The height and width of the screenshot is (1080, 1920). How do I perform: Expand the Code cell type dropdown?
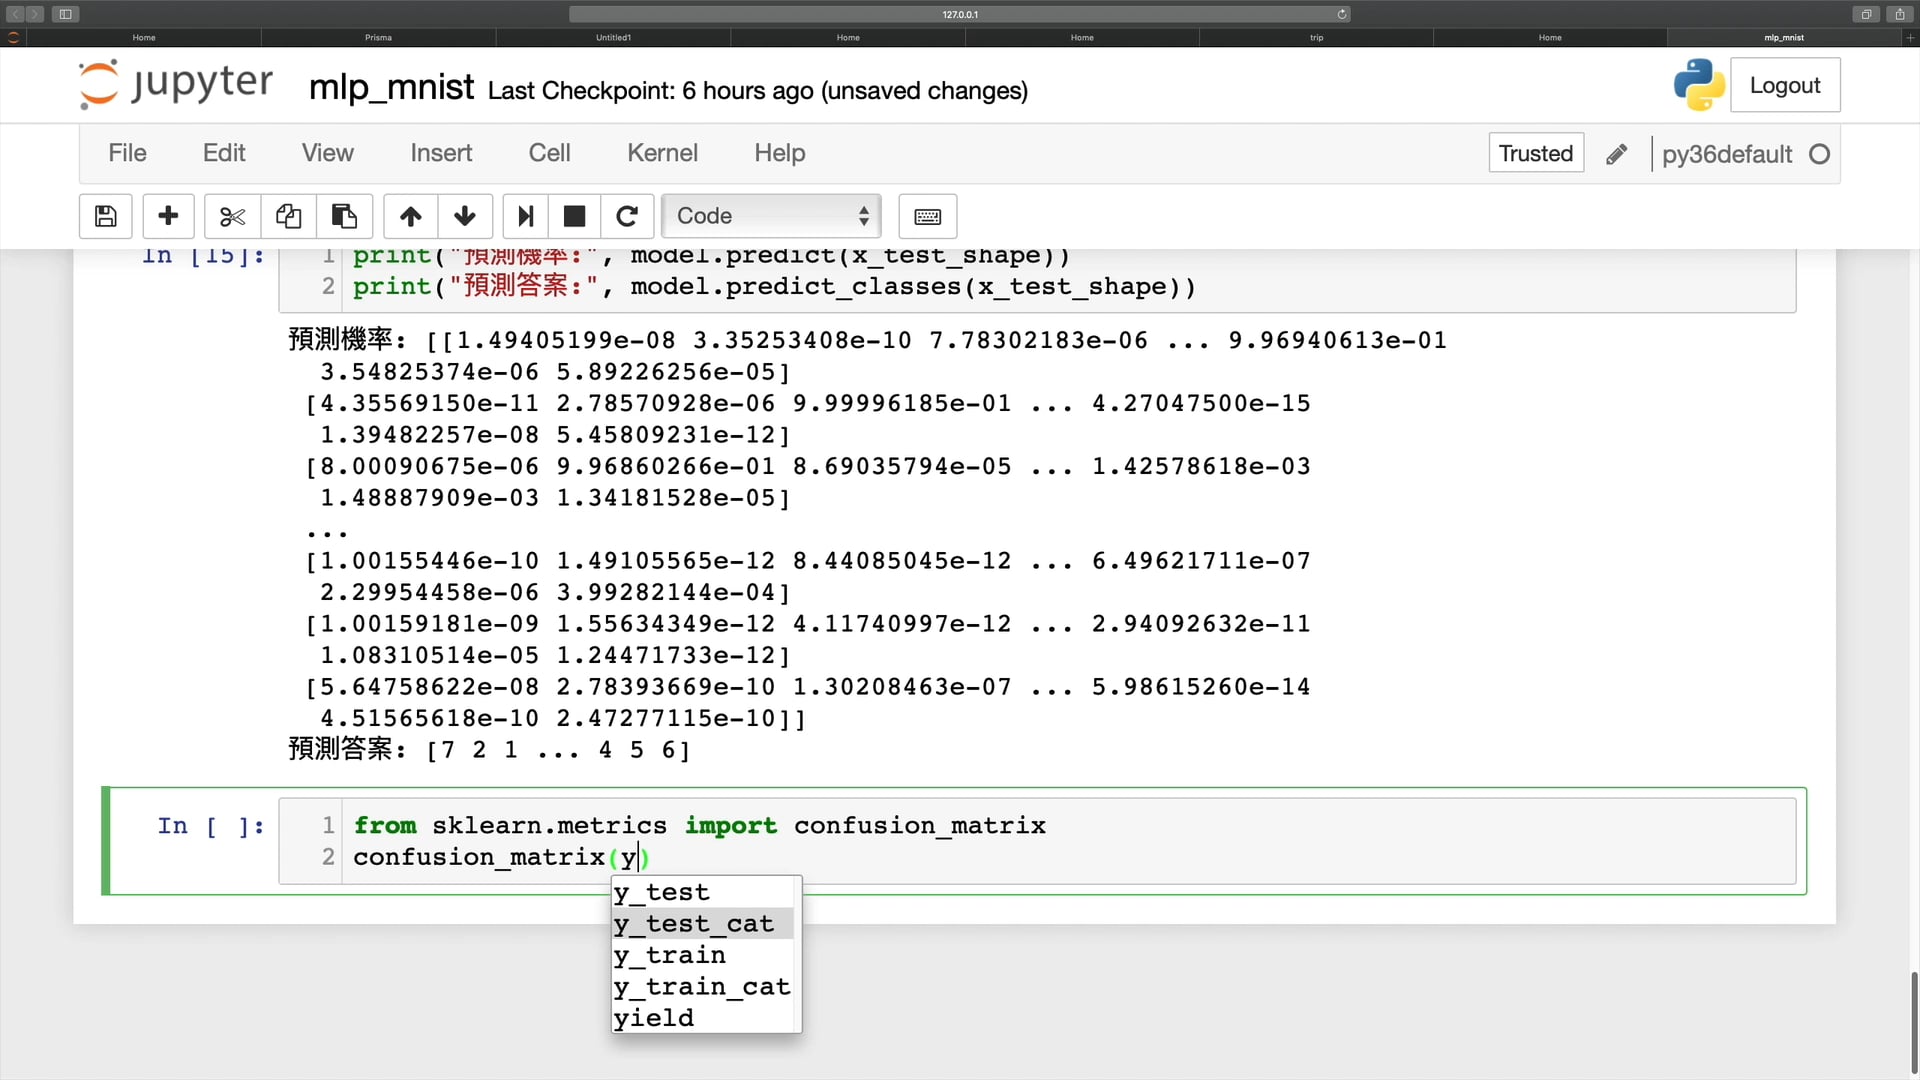click(x=771, y=216)
